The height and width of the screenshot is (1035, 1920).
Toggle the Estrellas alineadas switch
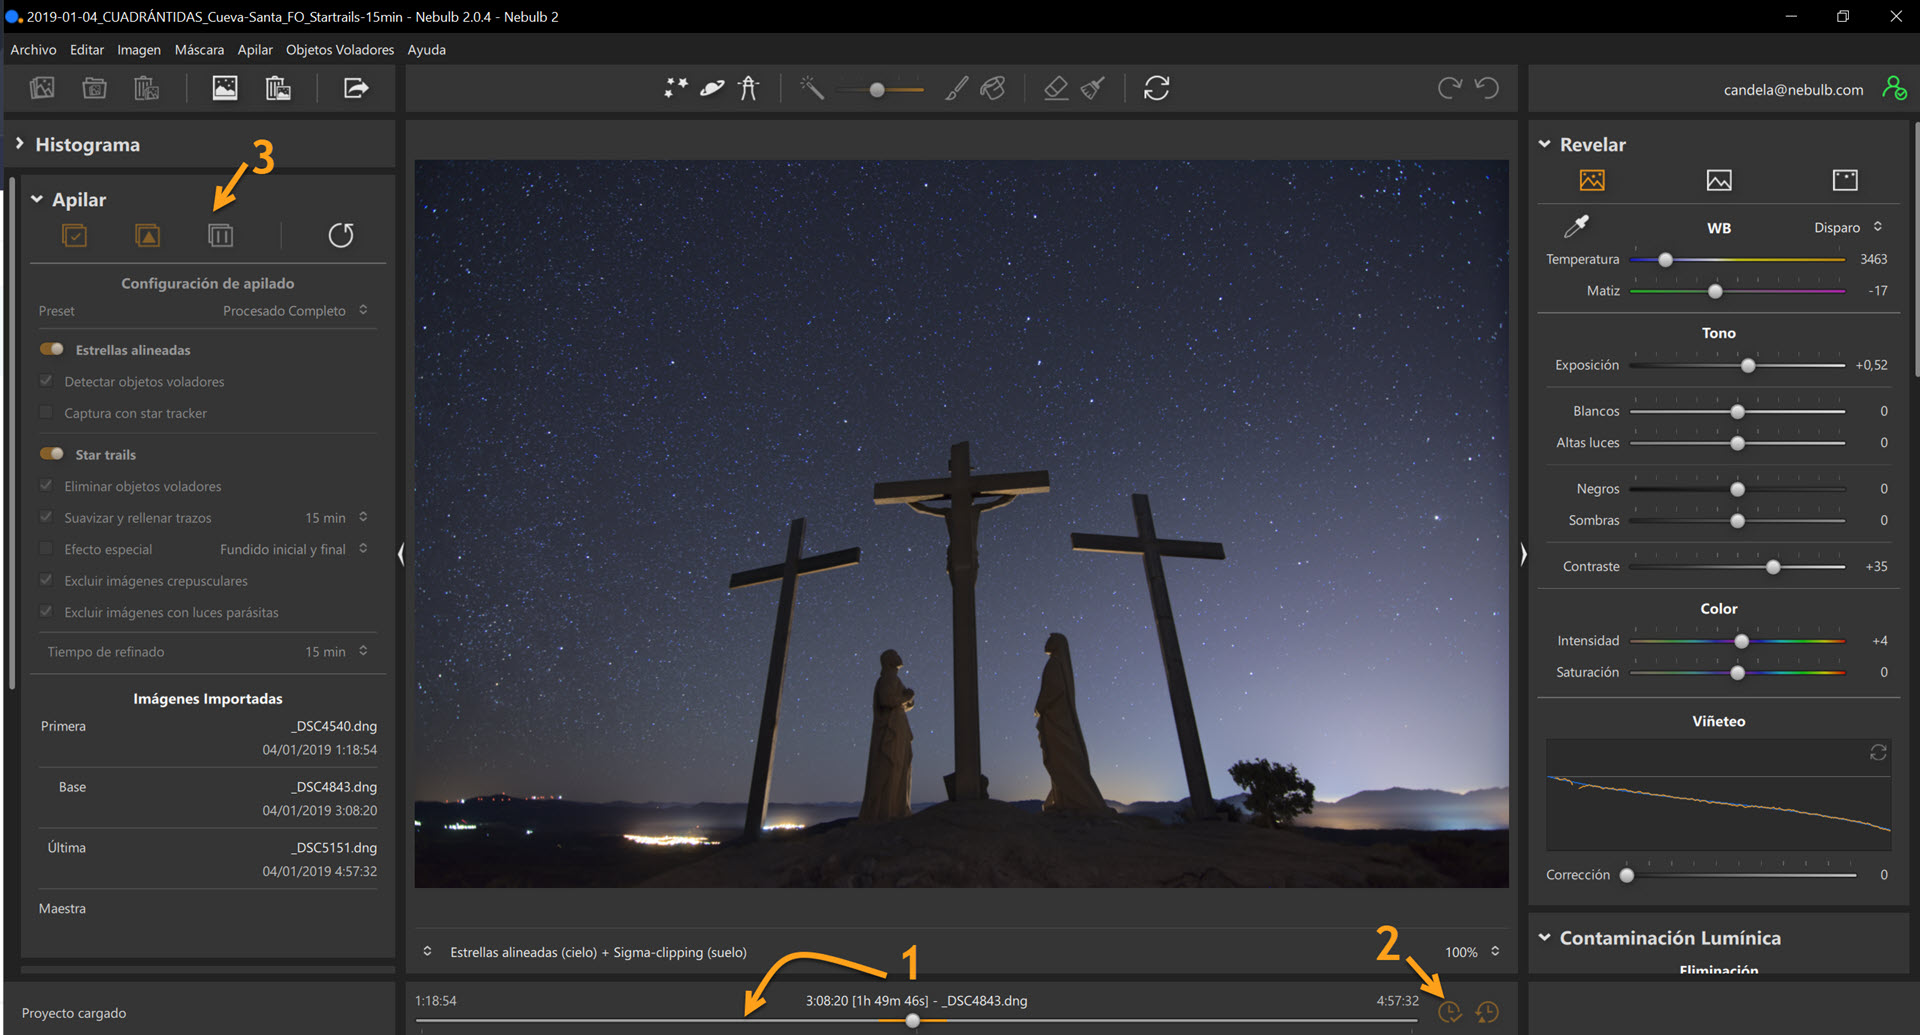tap(52, 349)
